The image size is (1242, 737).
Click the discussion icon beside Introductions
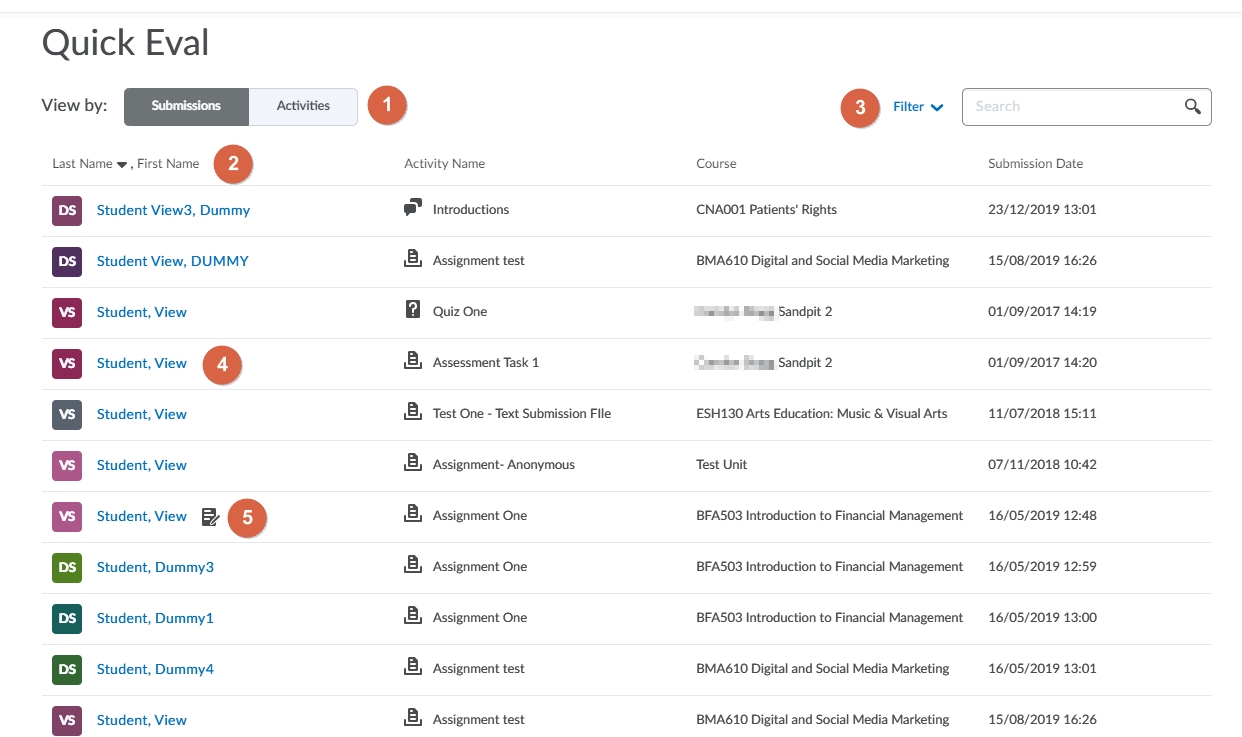tap(412, 208)
